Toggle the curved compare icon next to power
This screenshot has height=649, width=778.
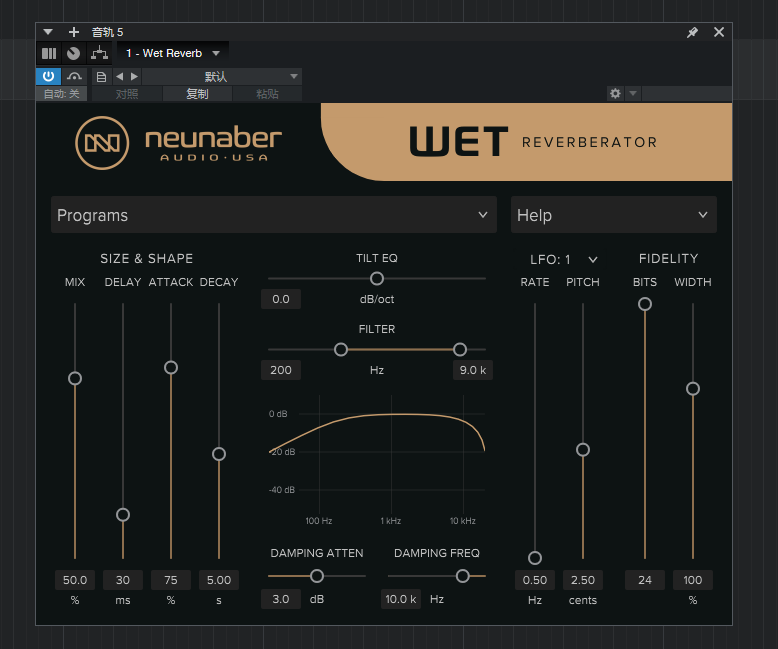coord(74,76)
